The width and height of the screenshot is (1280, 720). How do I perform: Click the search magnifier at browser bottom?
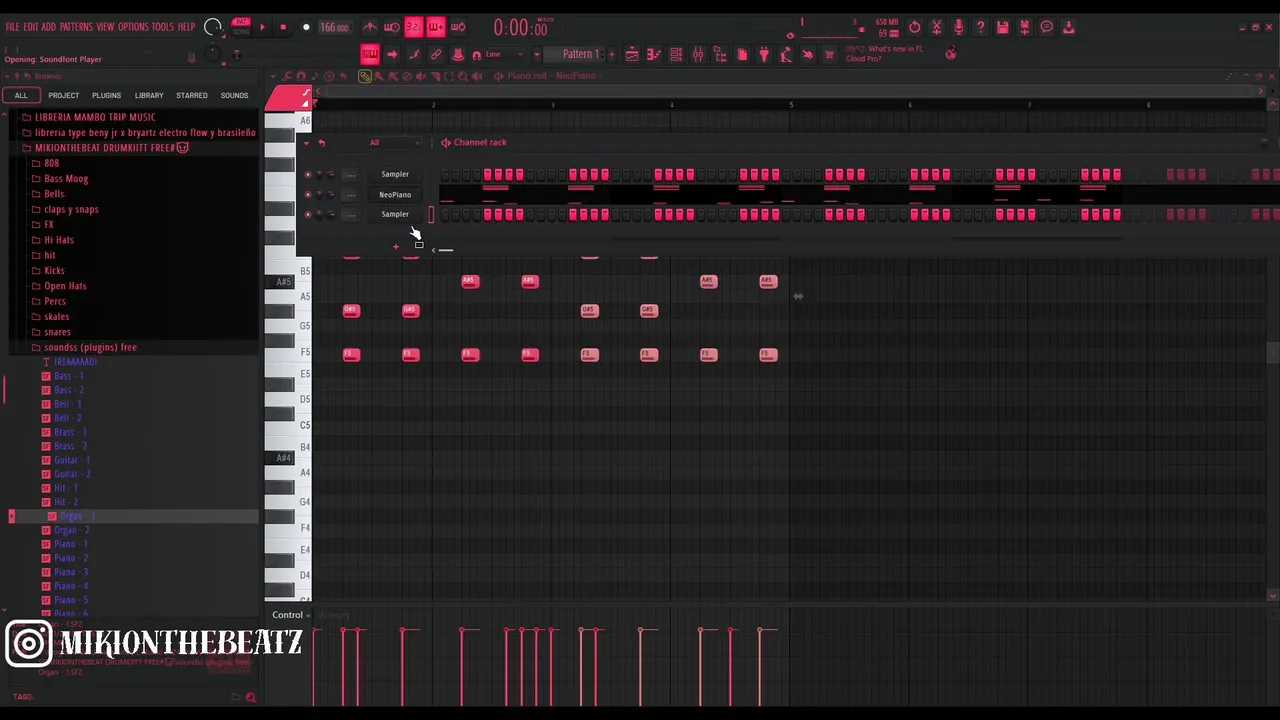tap(250, 697)
